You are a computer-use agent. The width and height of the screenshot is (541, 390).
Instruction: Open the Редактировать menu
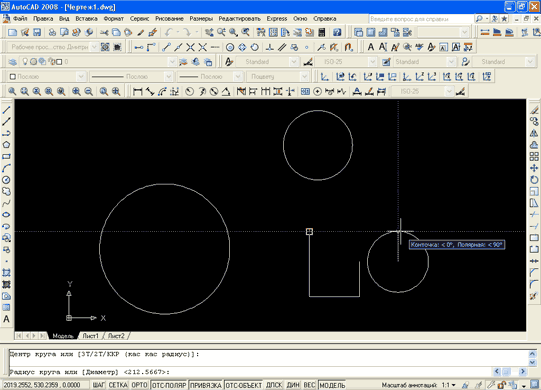[x=239, y=19]
